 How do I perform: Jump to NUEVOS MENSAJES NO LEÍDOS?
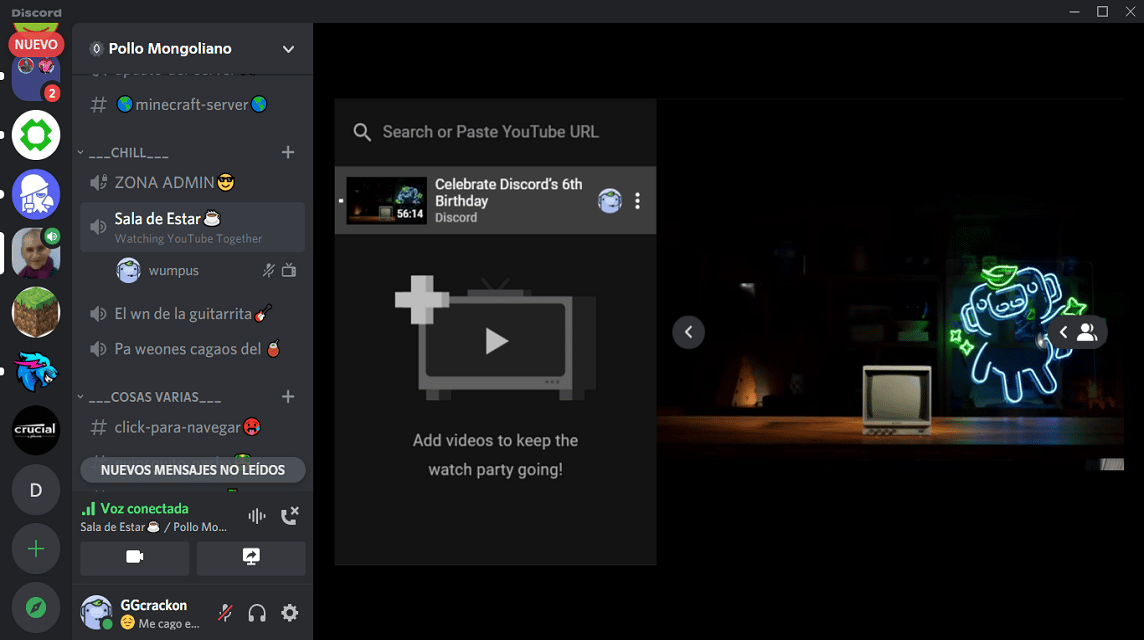pos(193,470)
